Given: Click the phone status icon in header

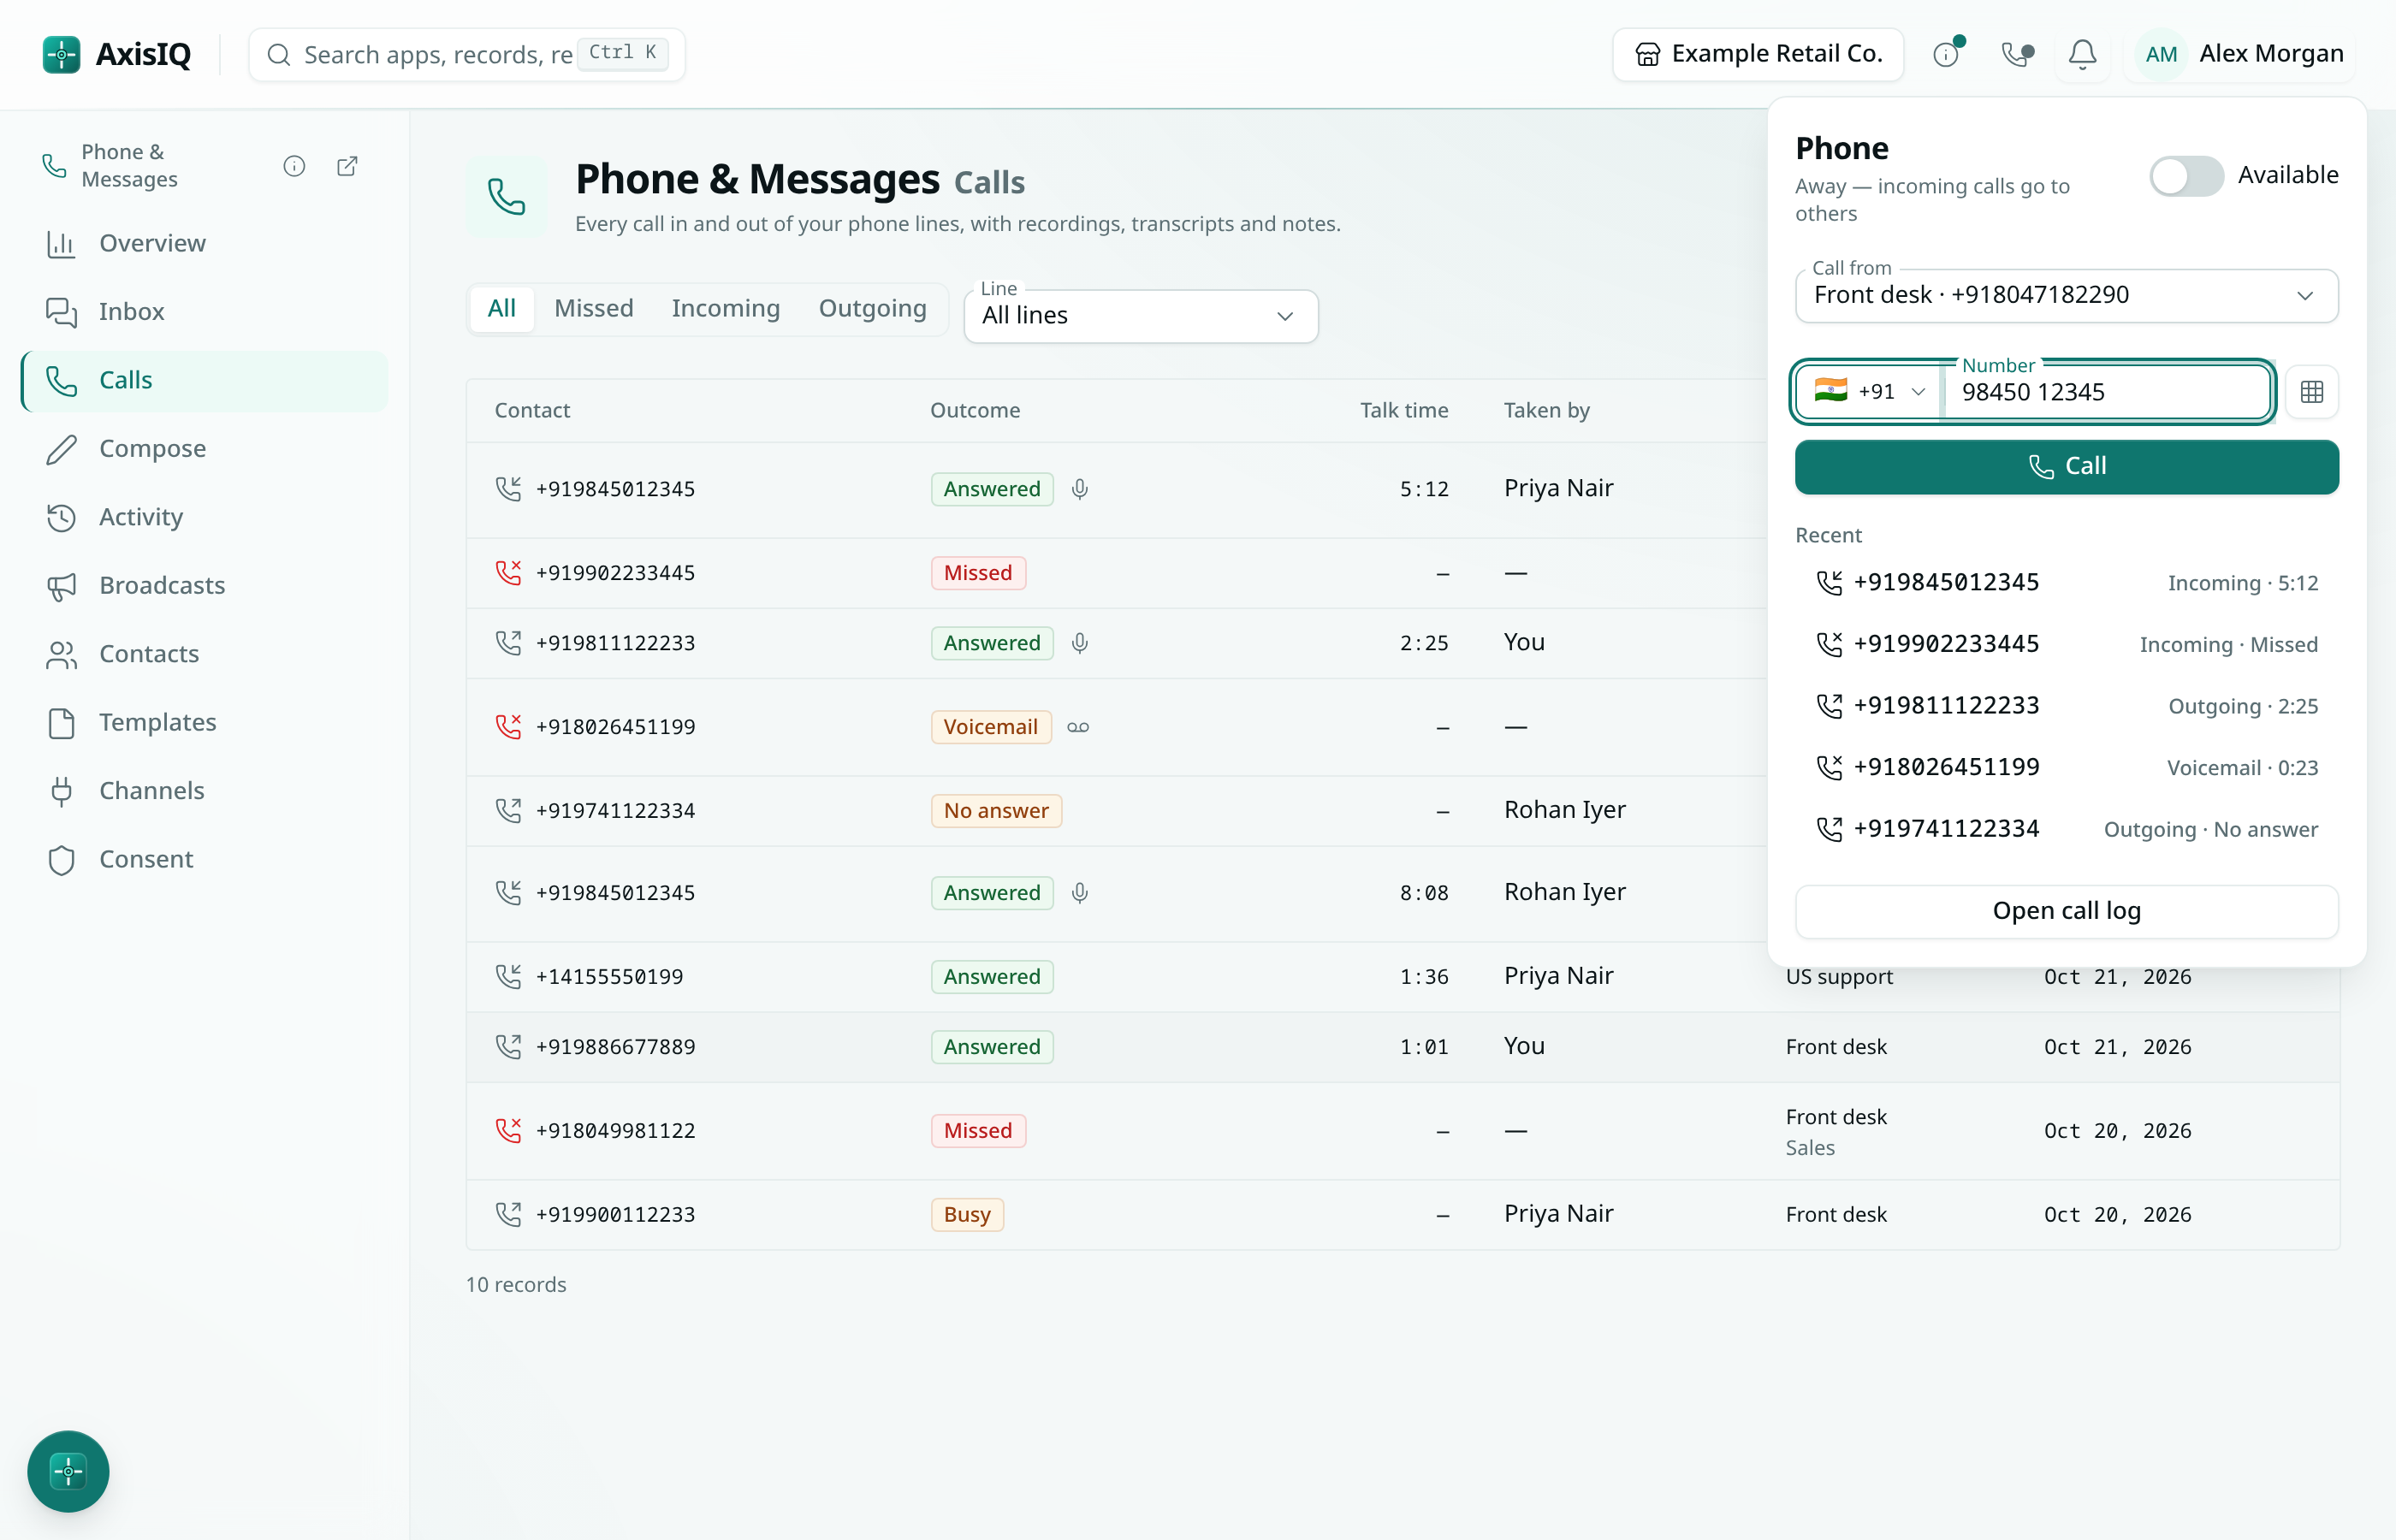Looking at the screenshot, I should pyautogui.click(x=2016, y=54).
